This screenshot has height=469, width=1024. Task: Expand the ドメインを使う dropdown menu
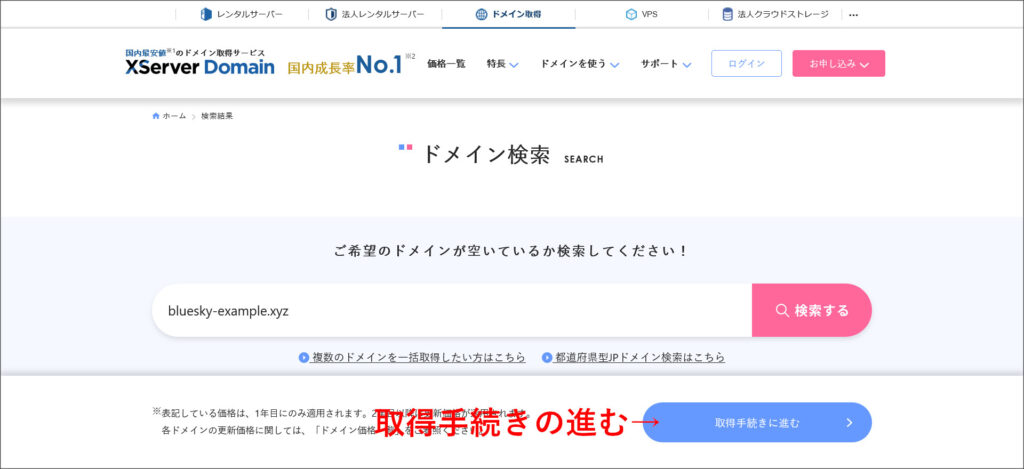pyautogui.click(x=580, y=64)
